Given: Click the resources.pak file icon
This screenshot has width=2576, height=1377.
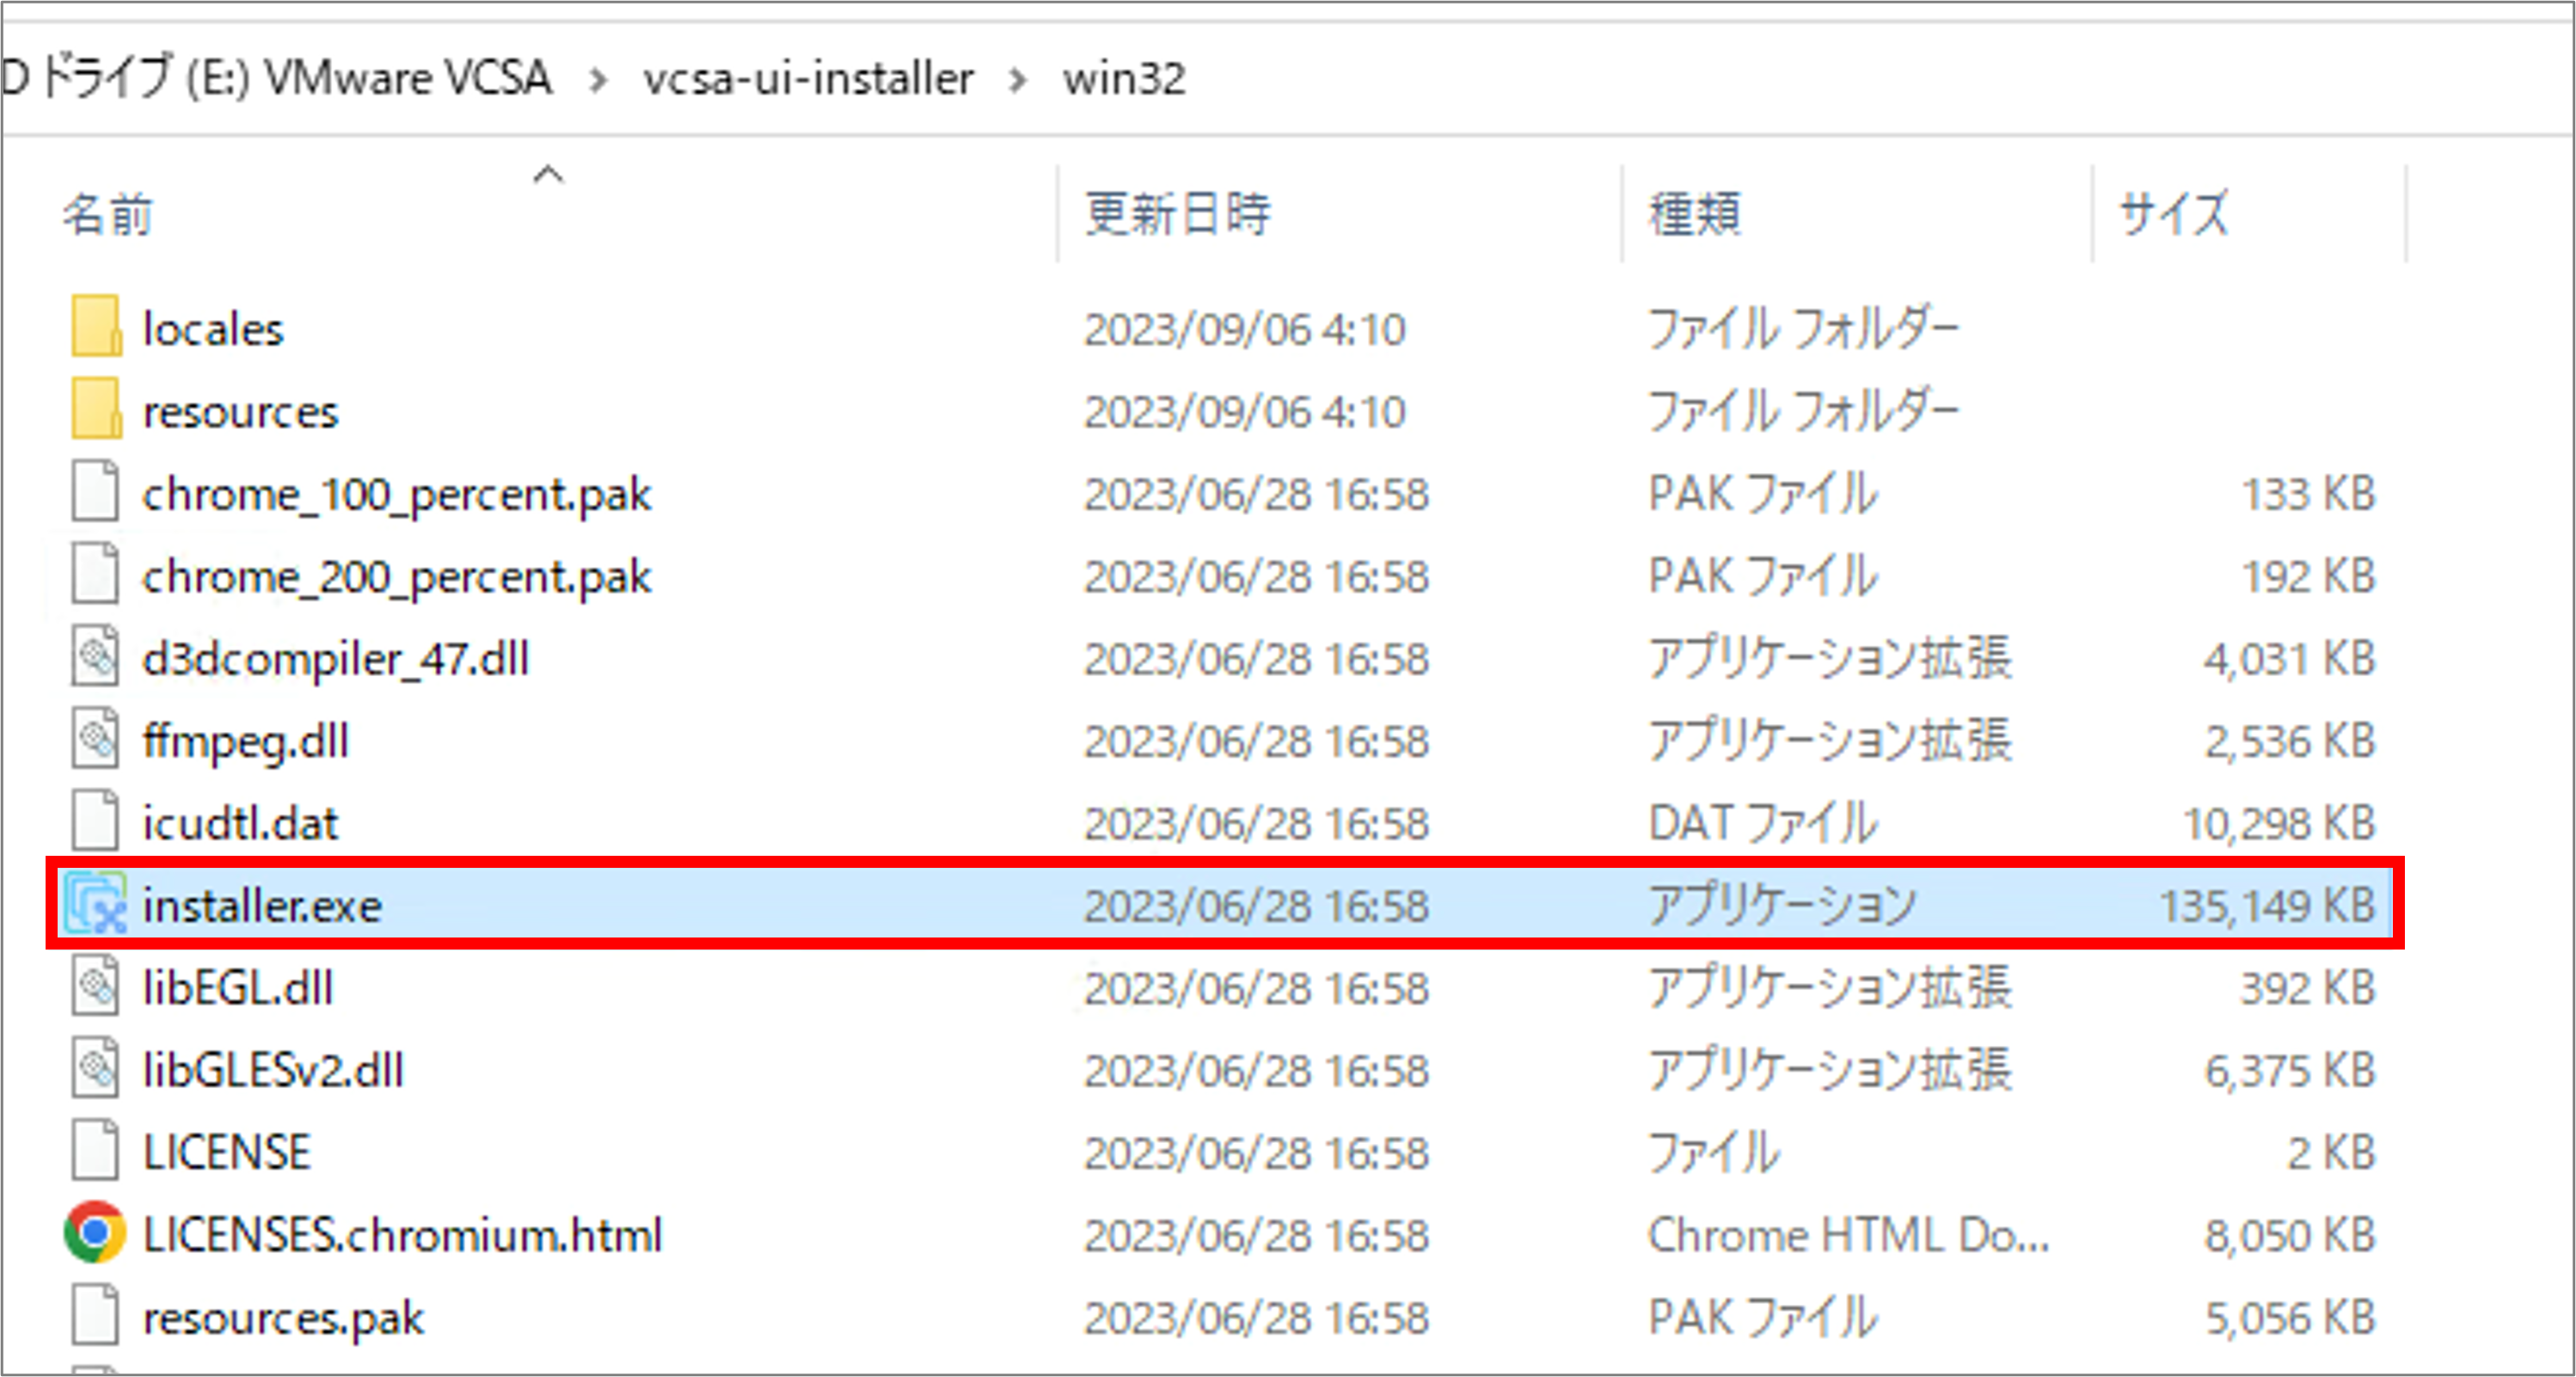Looking at the screenshot, I should [96, 1315].
